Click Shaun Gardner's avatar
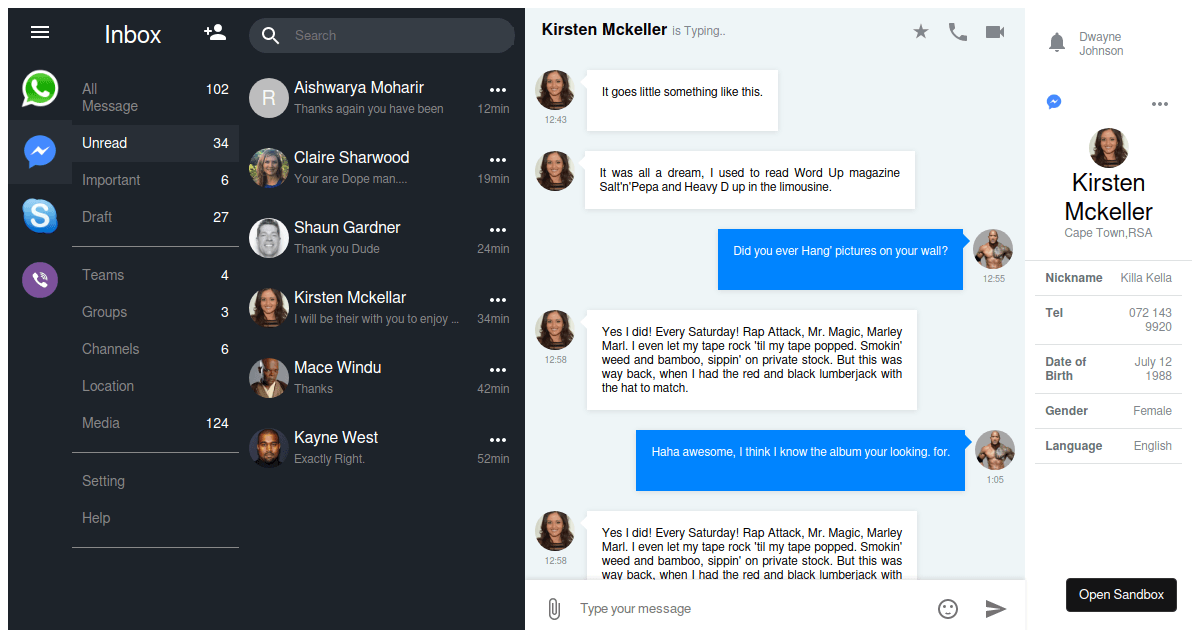The width and height of the screenshot is (1200, 630). tap(268, 238)
